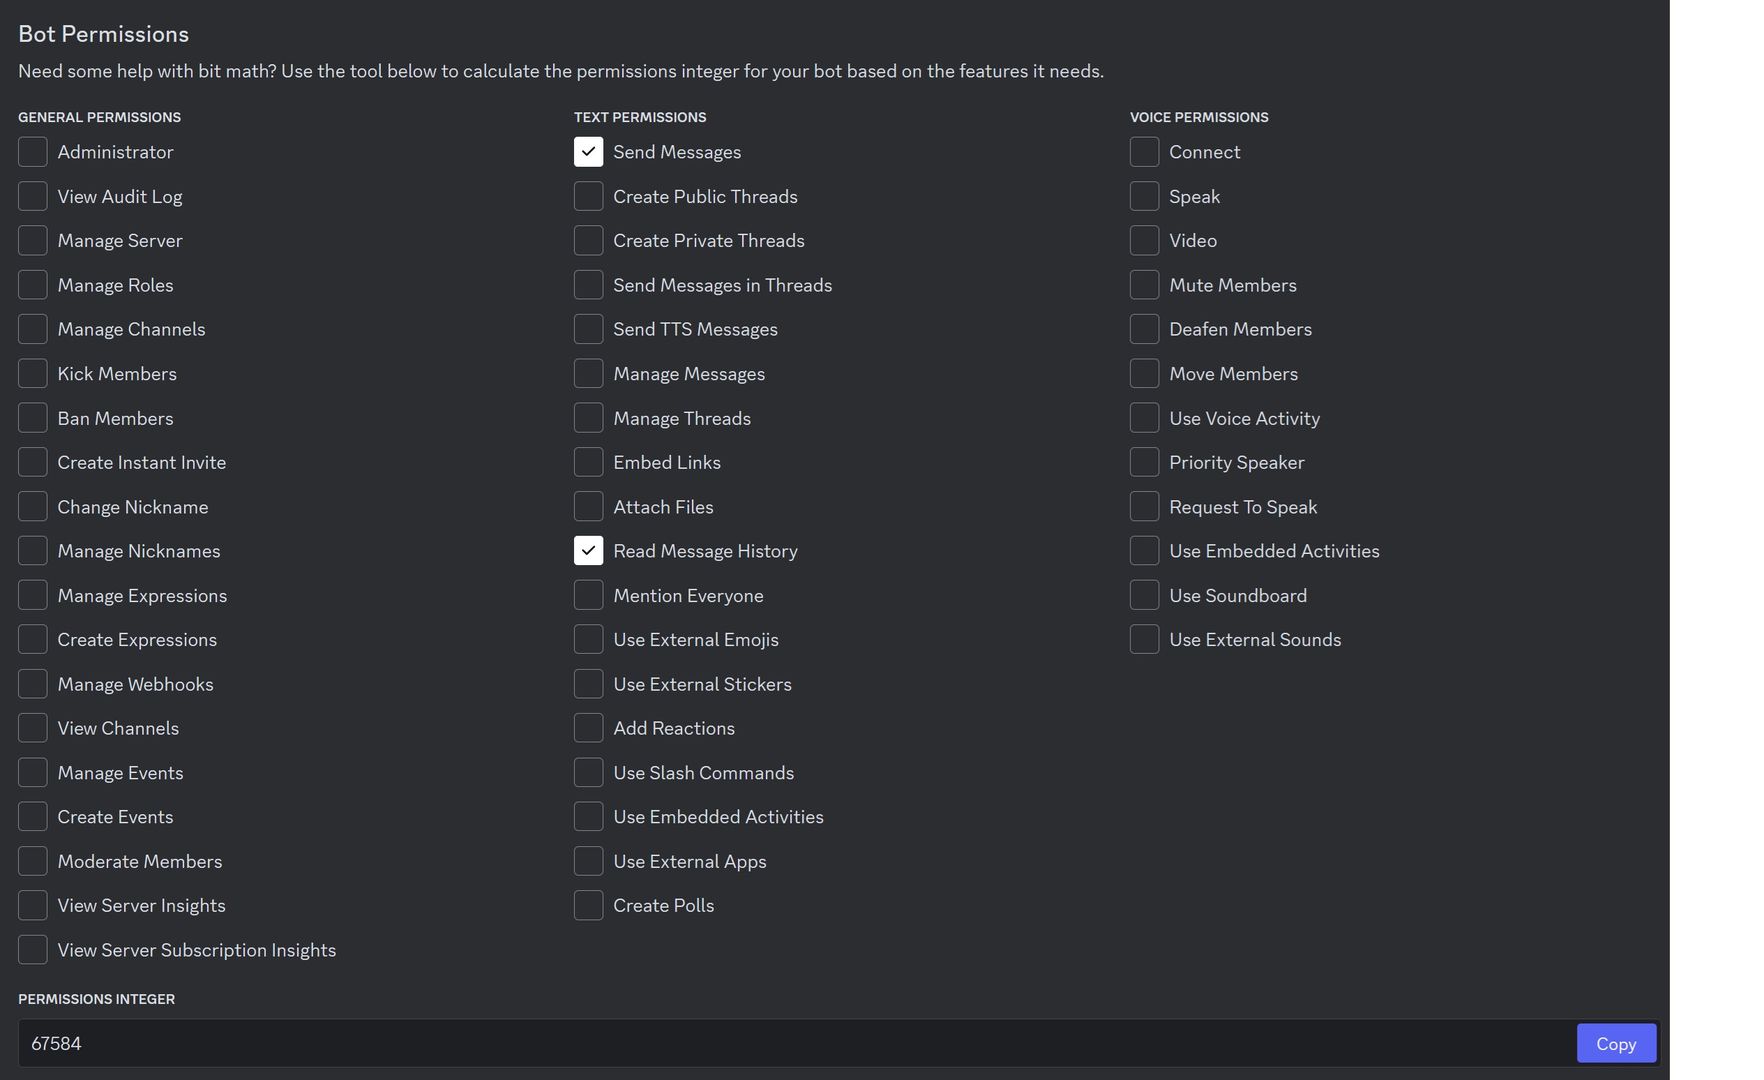Viewport: 1764px width, 1080px height.
Task: Check View Server Subscription Insights box
Action: pos(33,950)
